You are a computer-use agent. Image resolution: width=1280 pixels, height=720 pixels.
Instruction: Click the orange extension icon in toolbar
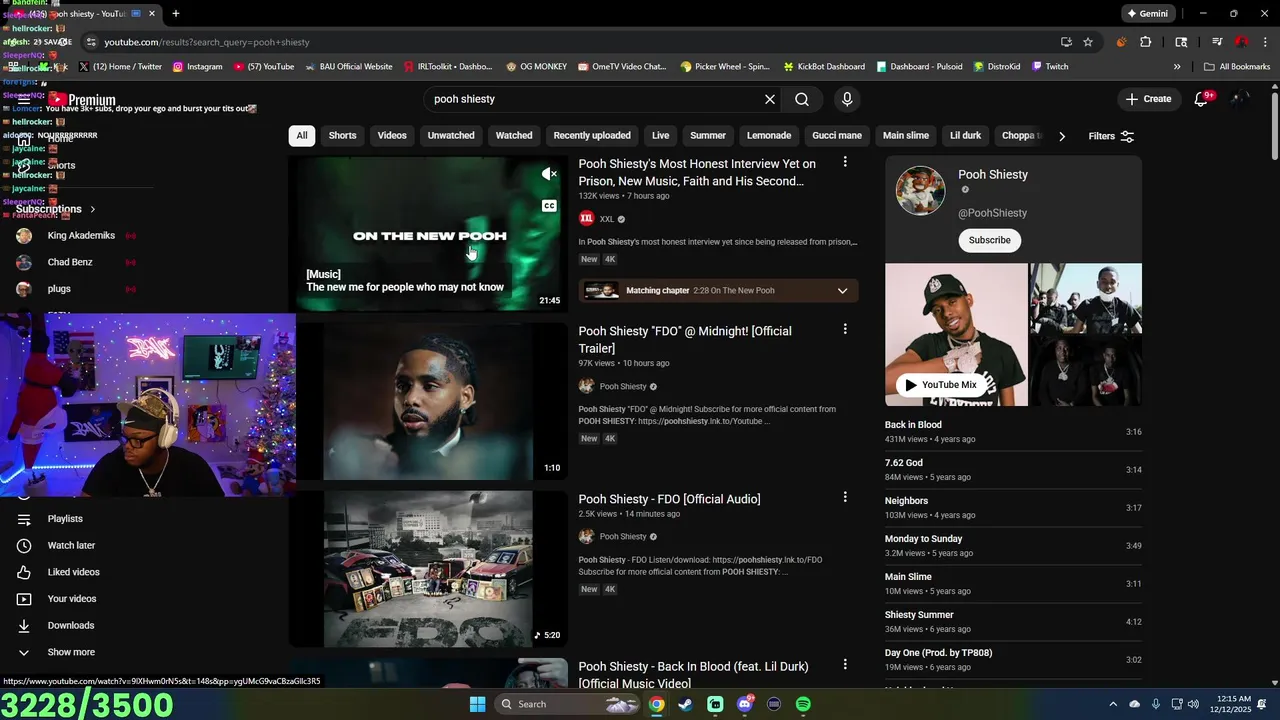pos(1121,42)
